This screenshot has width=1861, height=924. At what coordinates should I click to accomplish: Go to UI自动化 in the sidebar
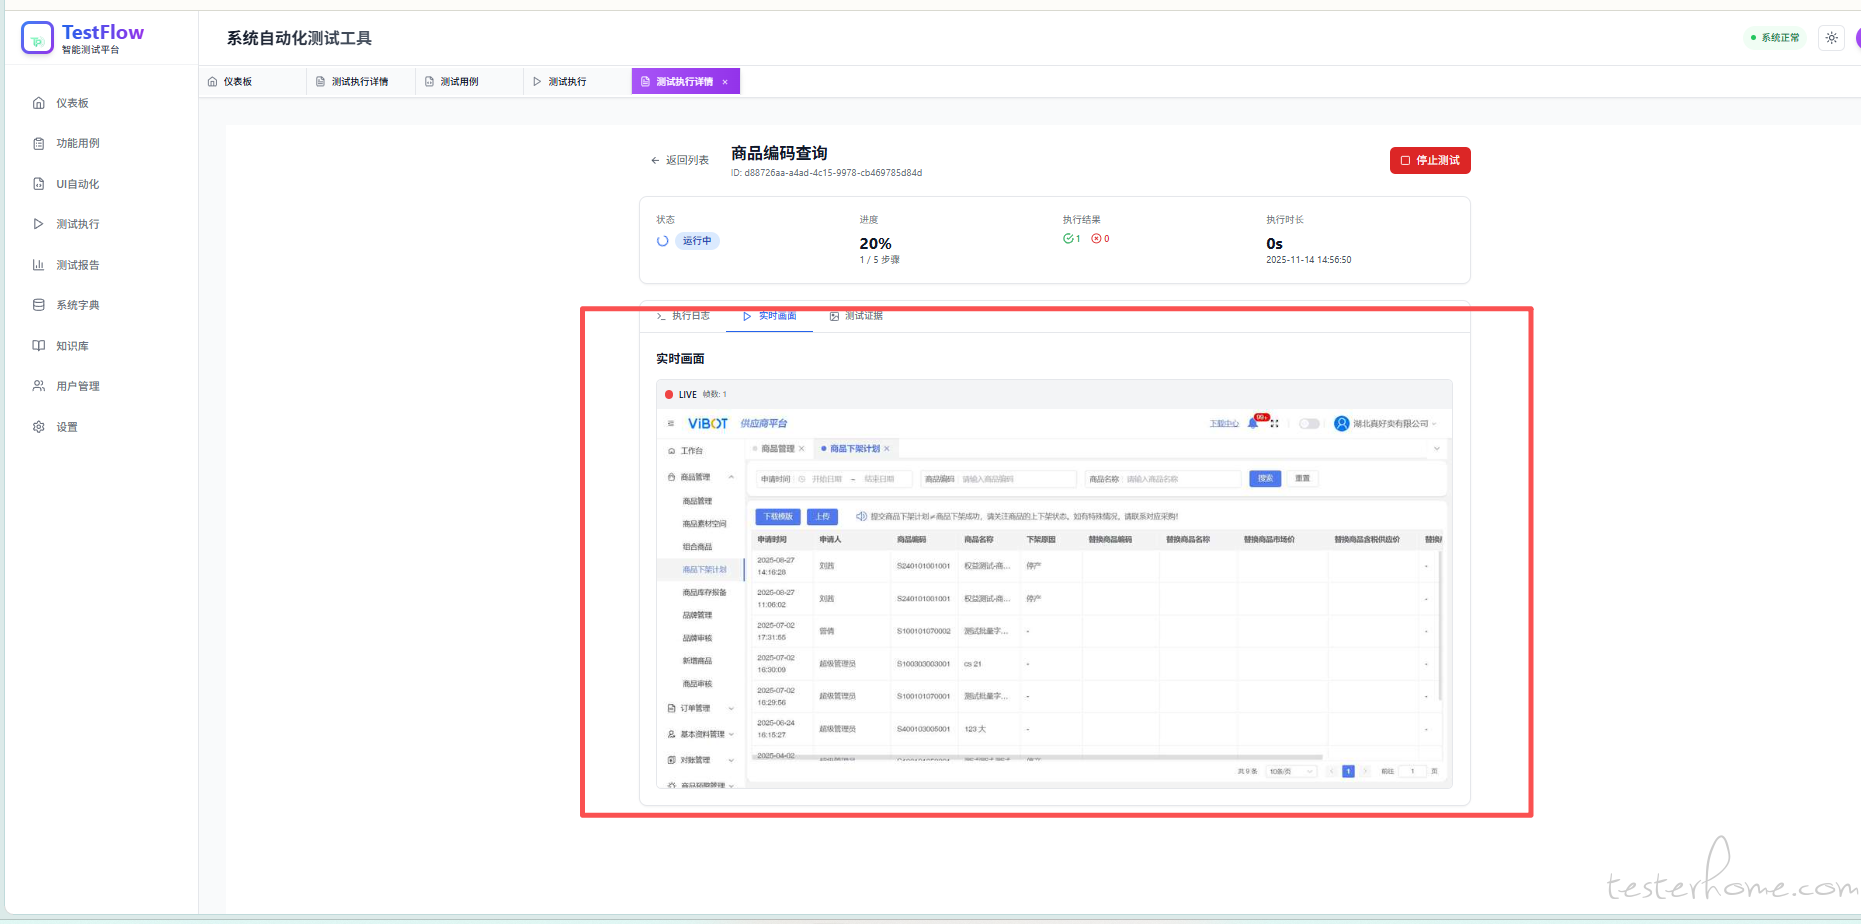pyautogui.click(x=77, y=184)
